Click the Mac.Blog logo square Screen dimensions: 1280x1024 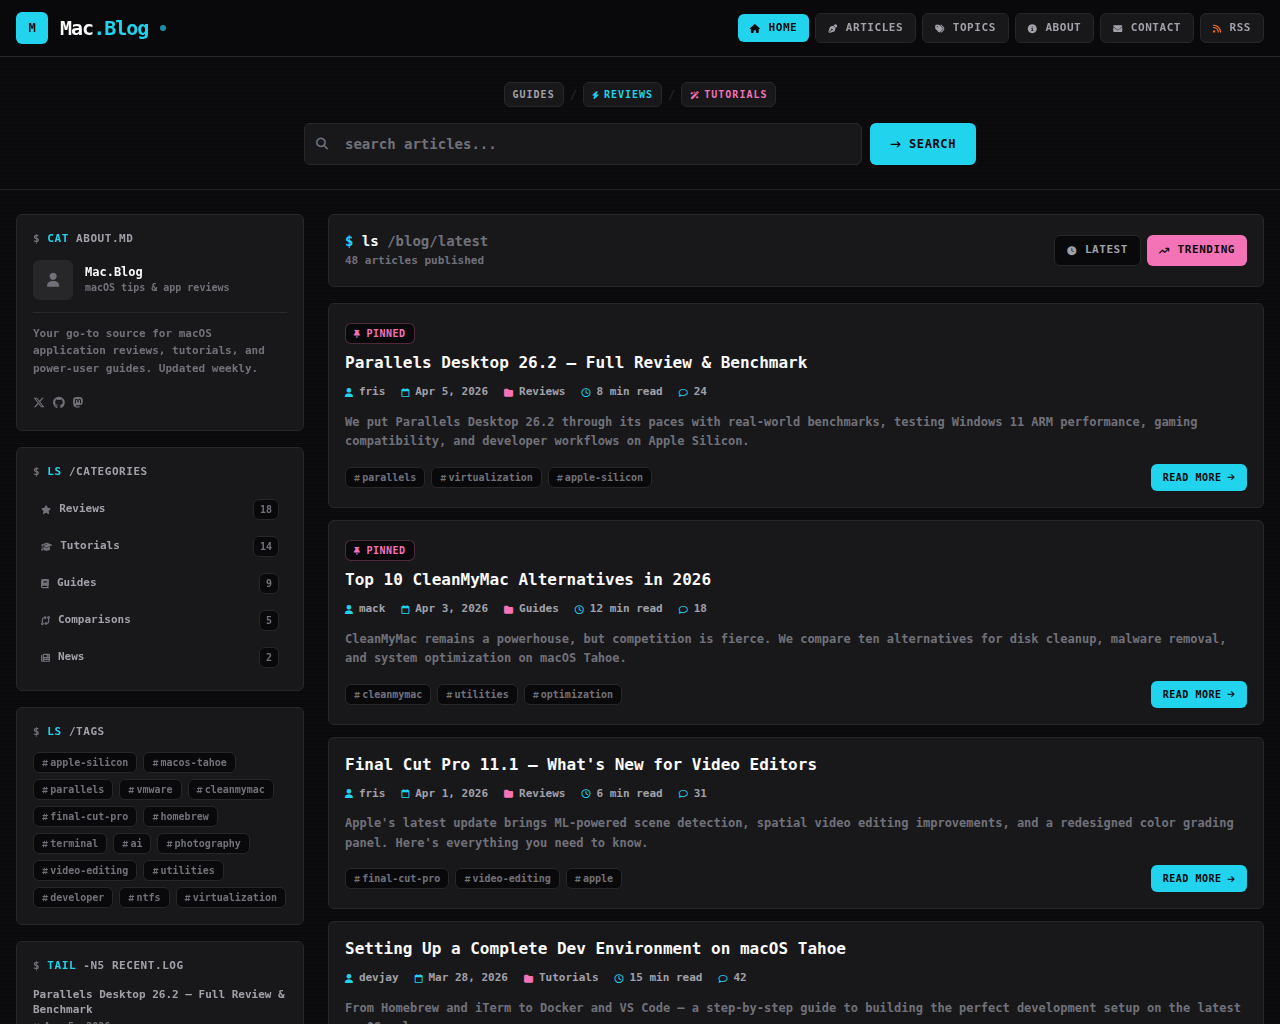(31, 27)
